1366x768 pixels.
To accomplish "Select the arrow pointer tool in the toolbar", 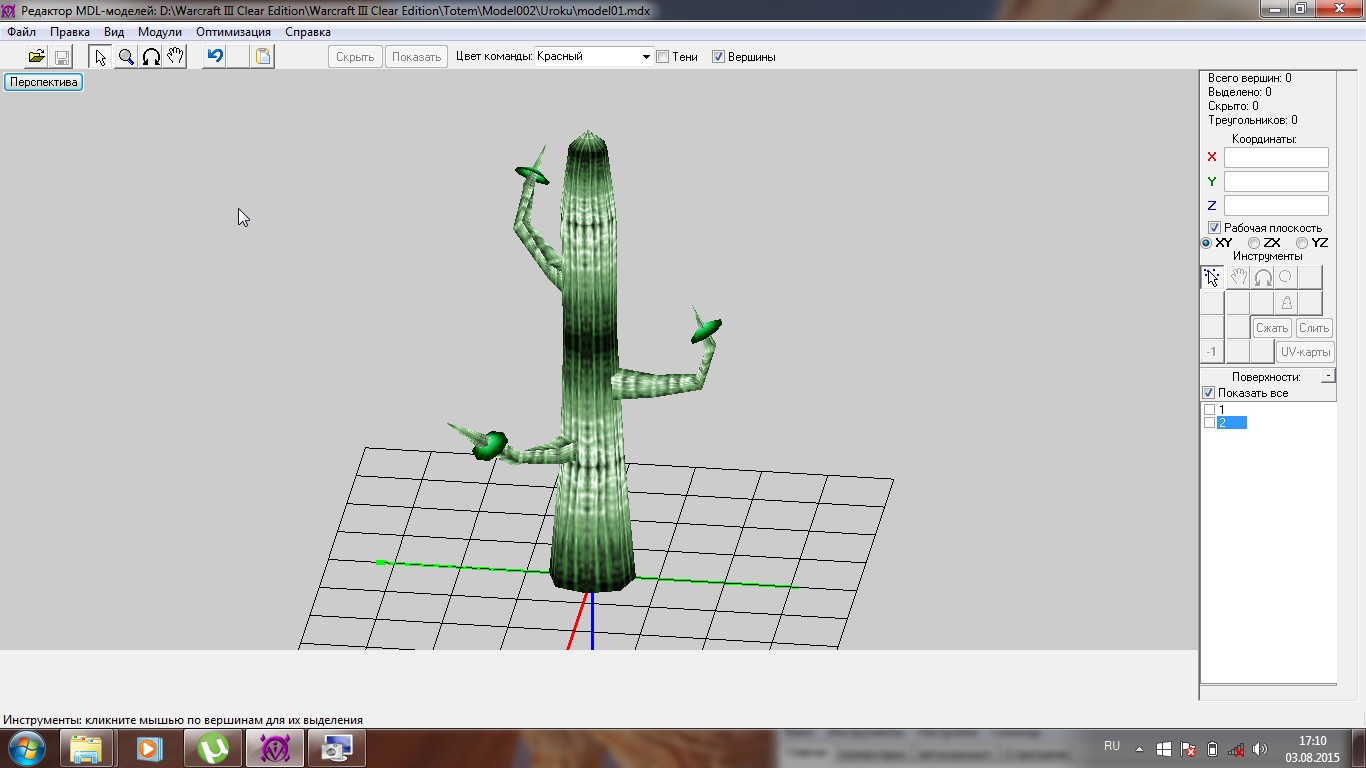I will click(x=100, y=57).
